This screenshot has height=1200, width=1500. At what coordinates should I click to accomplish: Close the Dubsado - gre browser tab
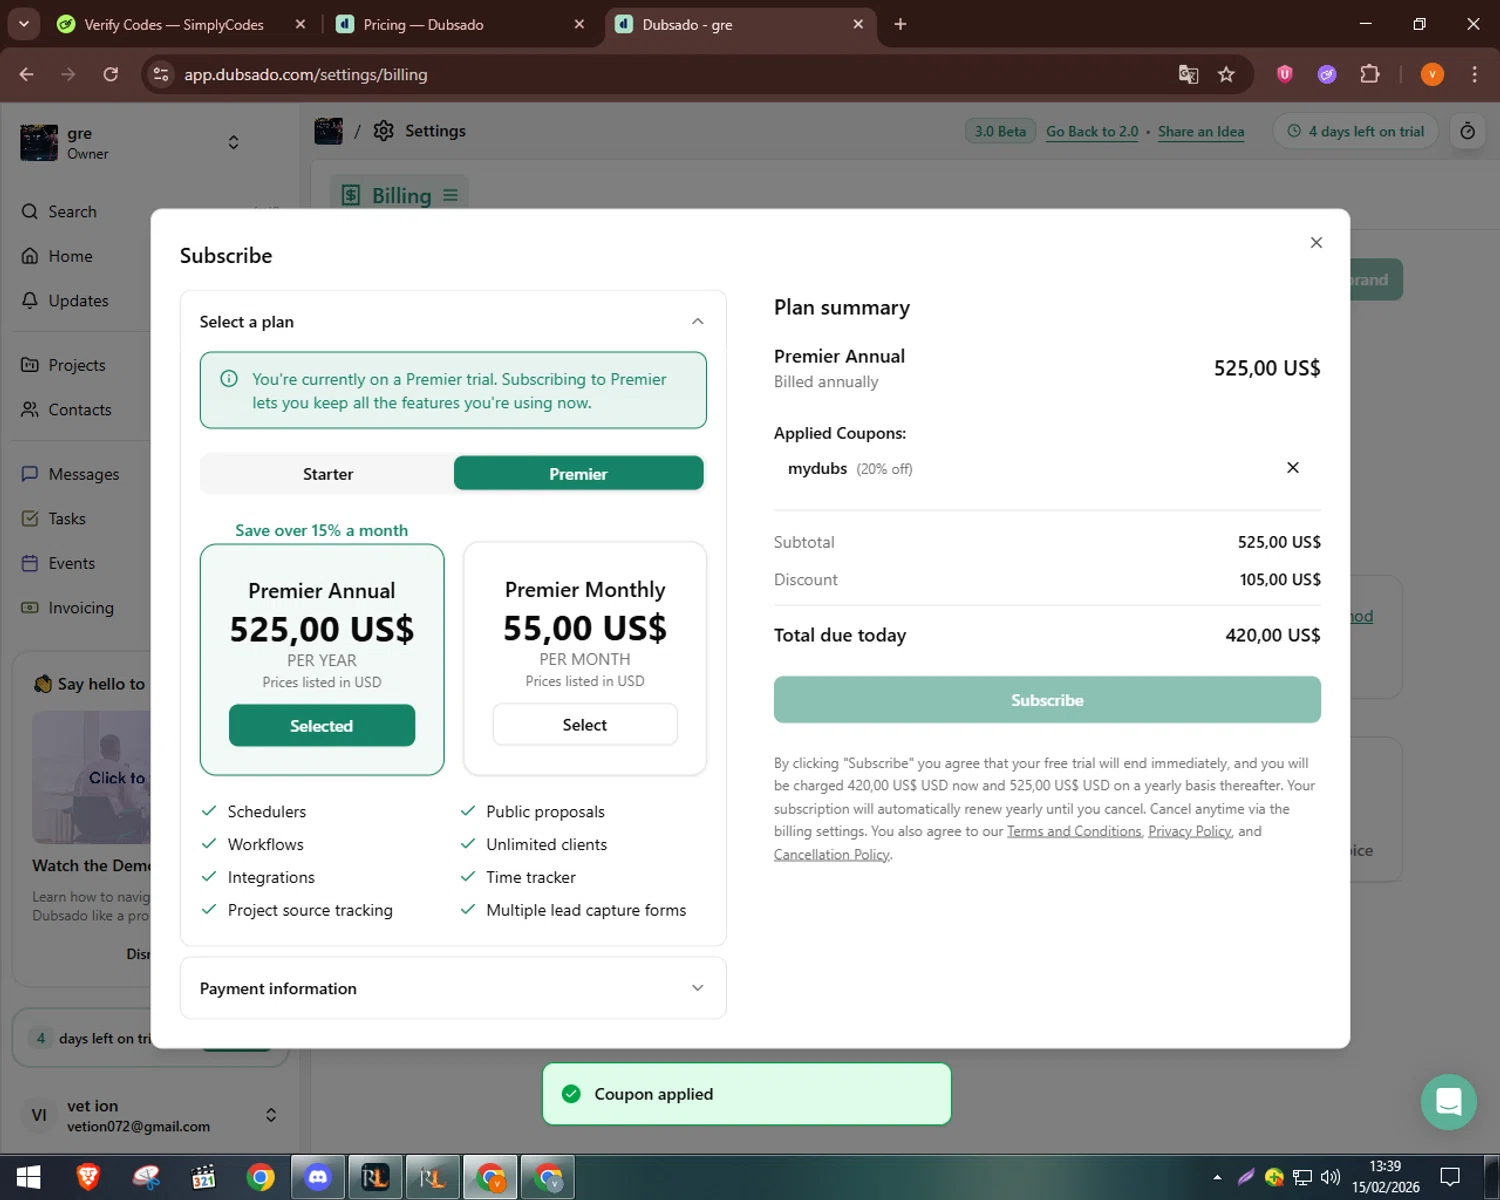click(x=858, y=24)
